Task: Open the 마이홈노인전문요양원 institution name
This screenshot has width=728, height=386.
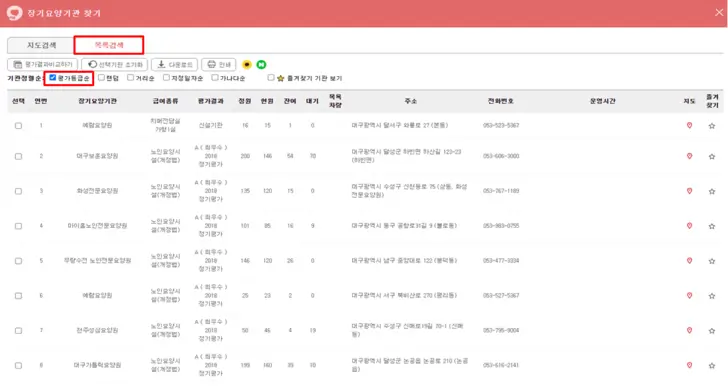Action: 98,226
